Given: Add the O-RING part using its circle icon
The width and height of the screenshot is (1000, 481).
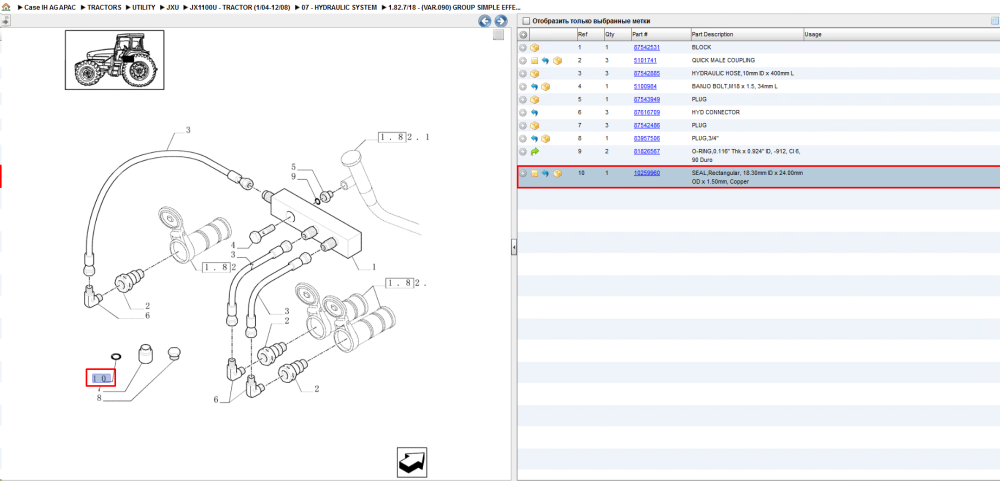Looking at the screenshot, I should point(523,152).
